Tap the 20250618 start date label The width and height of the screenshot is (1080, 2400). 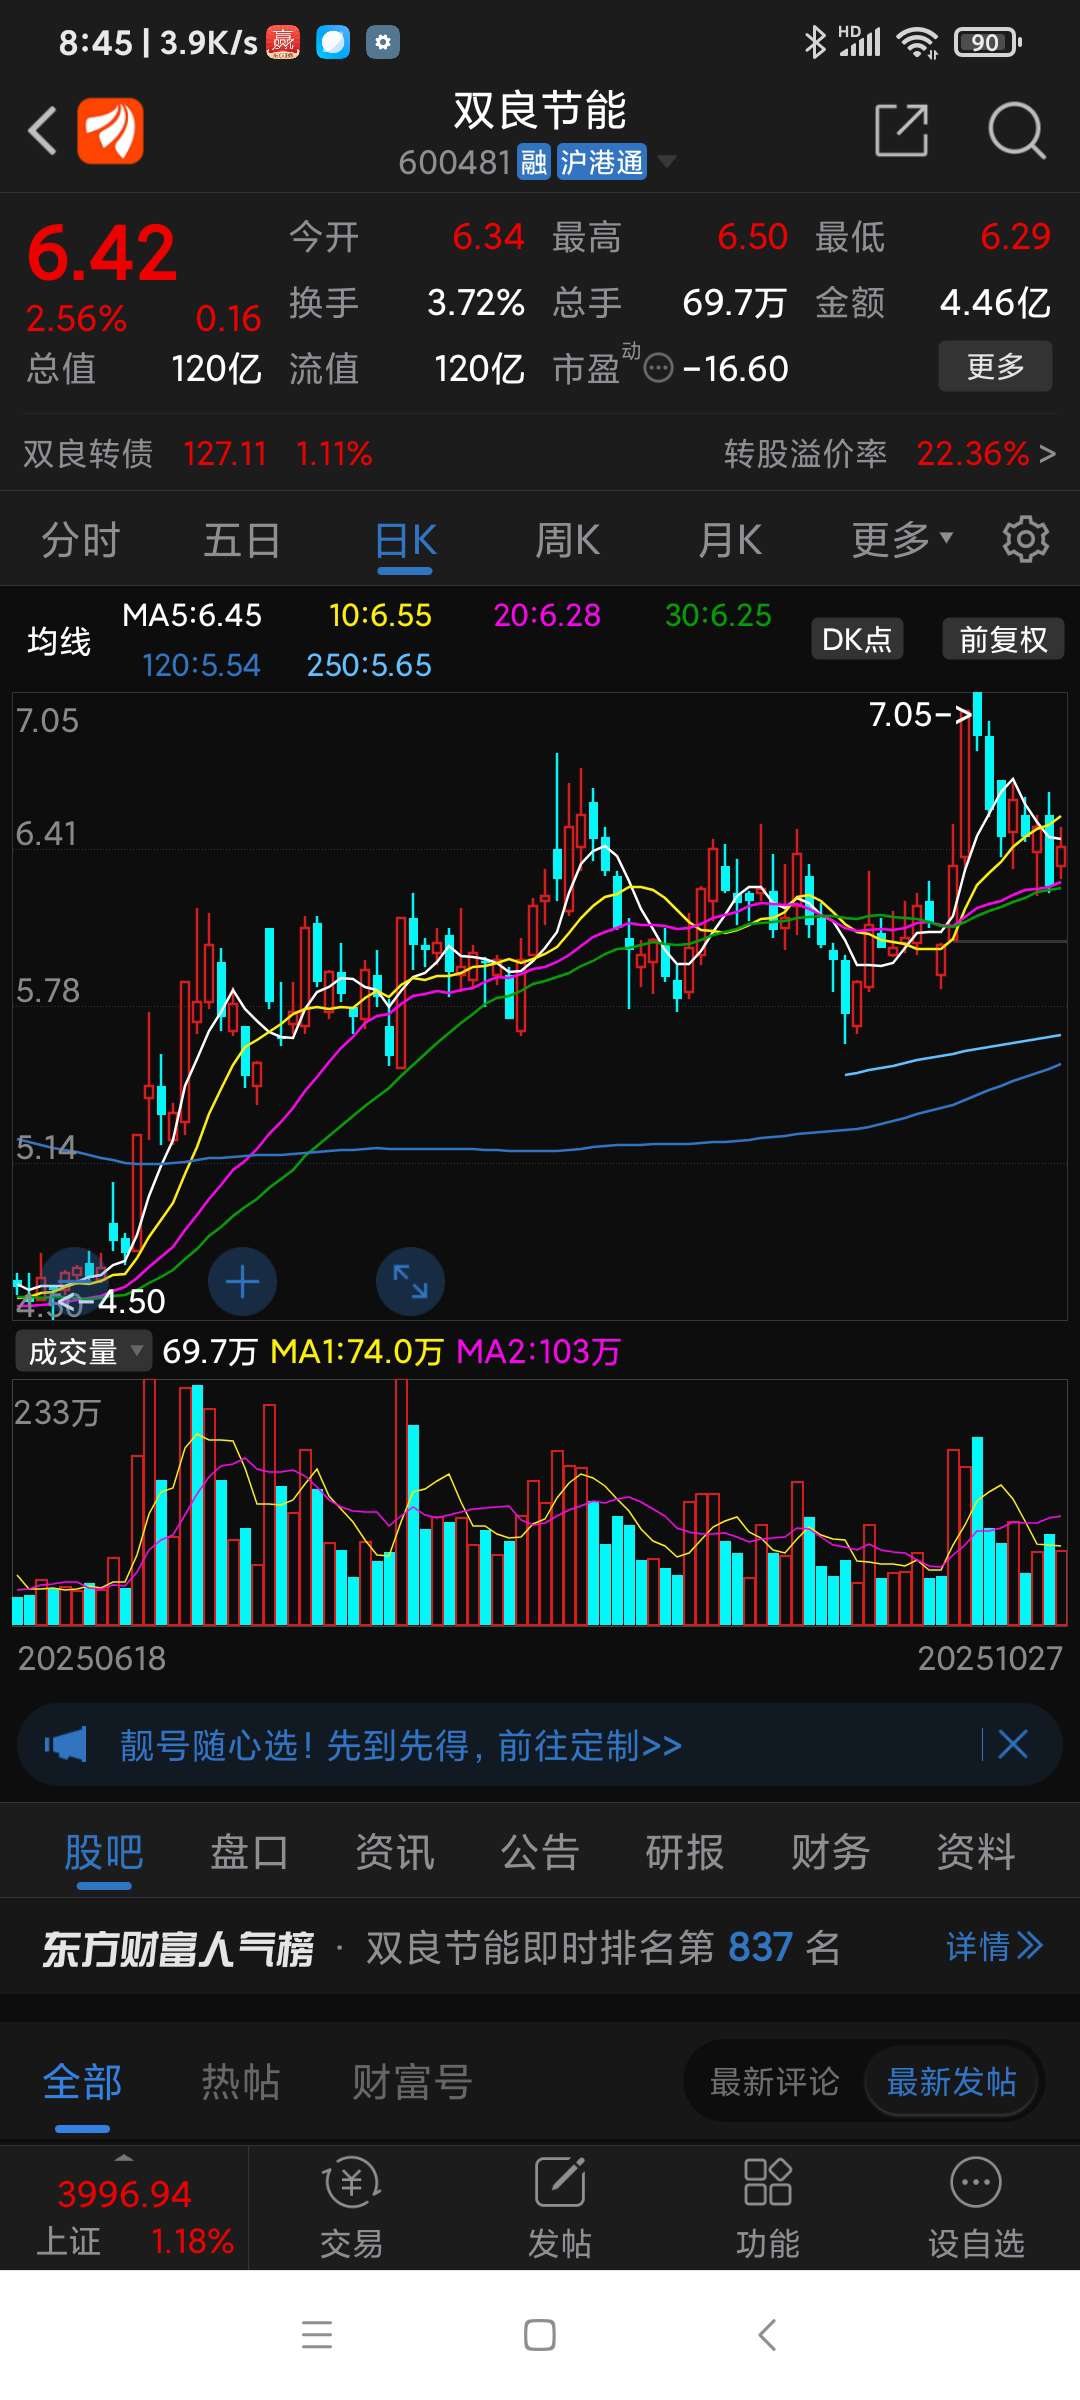[x=92, y=1658]
